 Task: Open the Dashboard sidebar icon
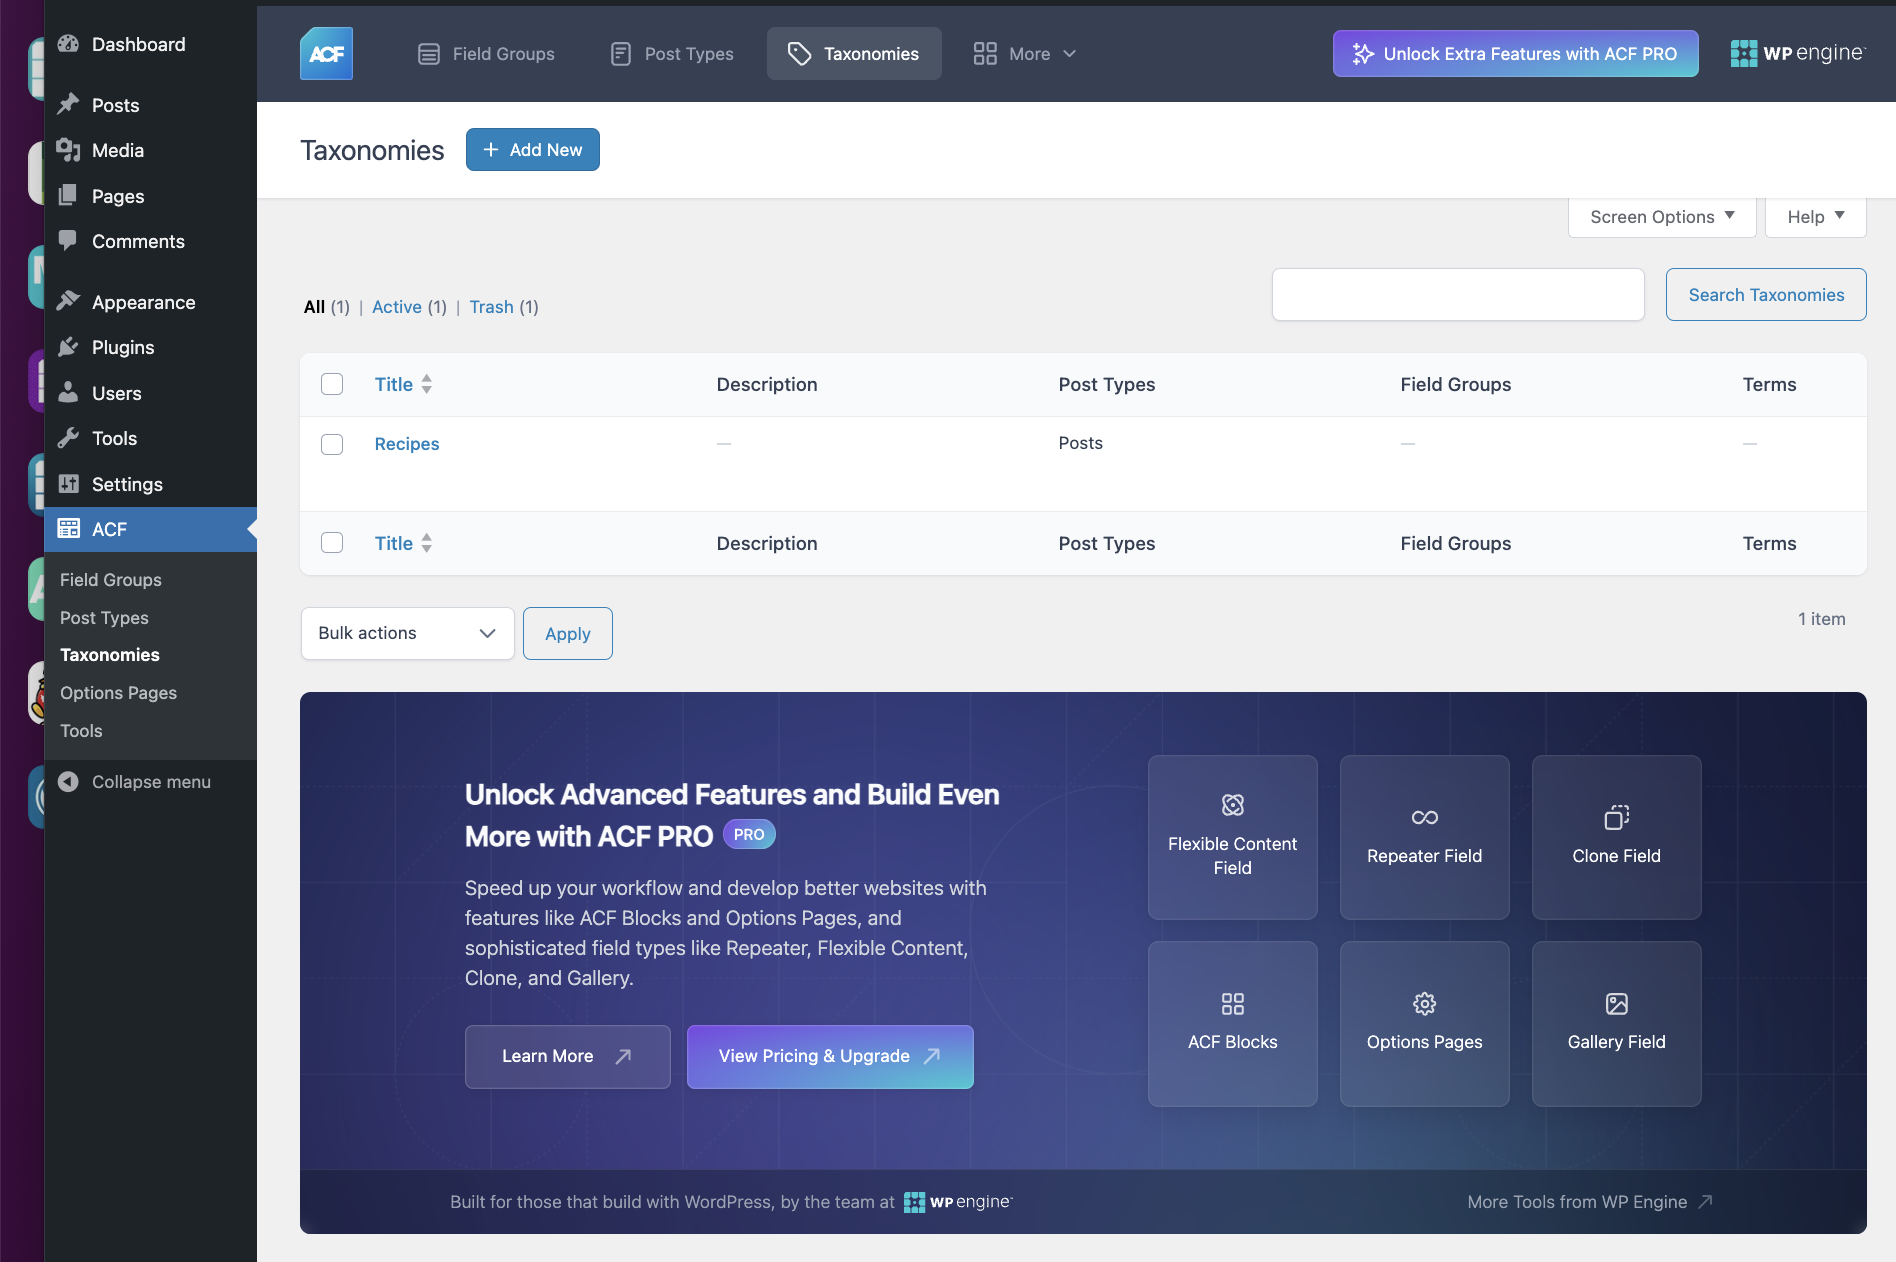pyautogui.click(x=68, y=44)
